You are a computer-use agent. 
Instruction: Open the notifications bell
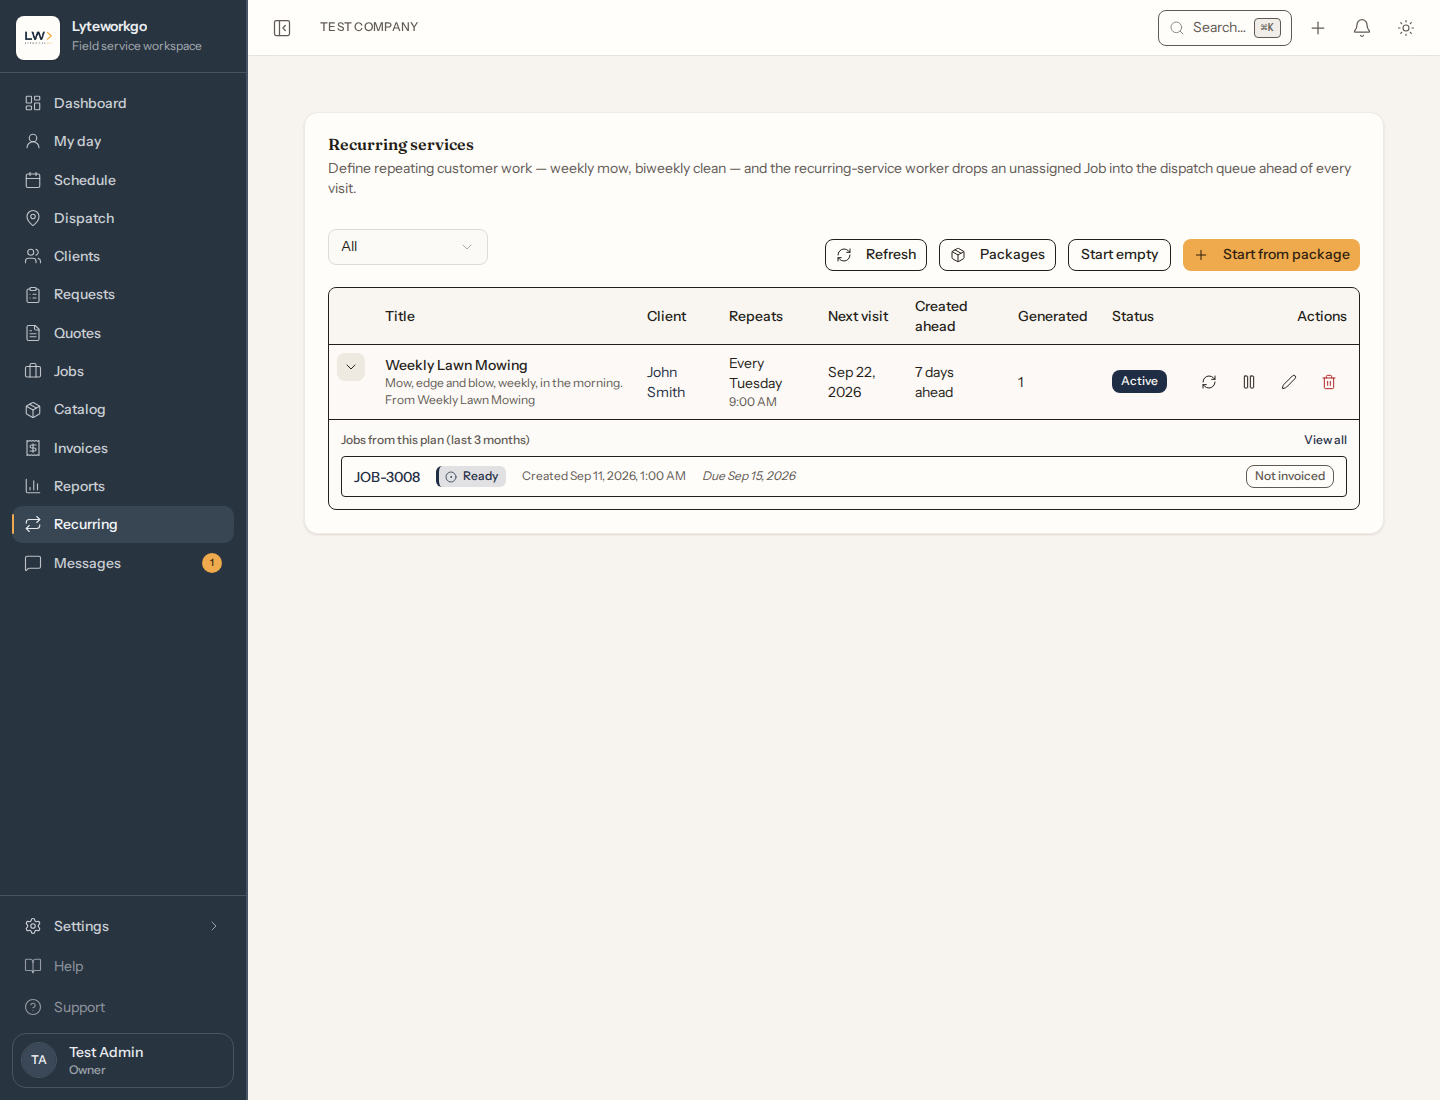[1362, 28]
